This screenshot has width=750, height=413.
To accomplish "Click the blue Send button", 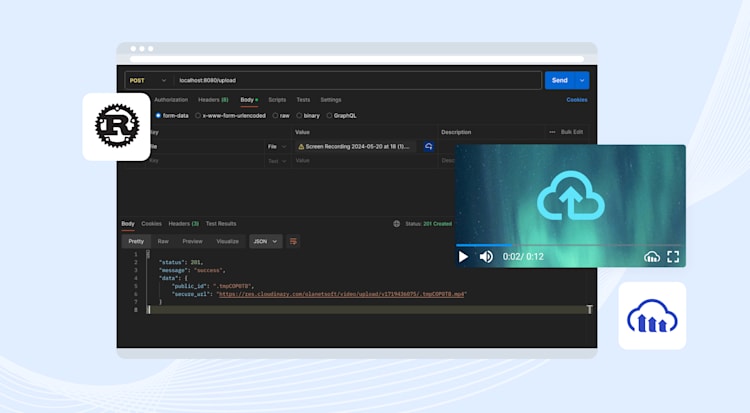I will [x=560, y=80].
